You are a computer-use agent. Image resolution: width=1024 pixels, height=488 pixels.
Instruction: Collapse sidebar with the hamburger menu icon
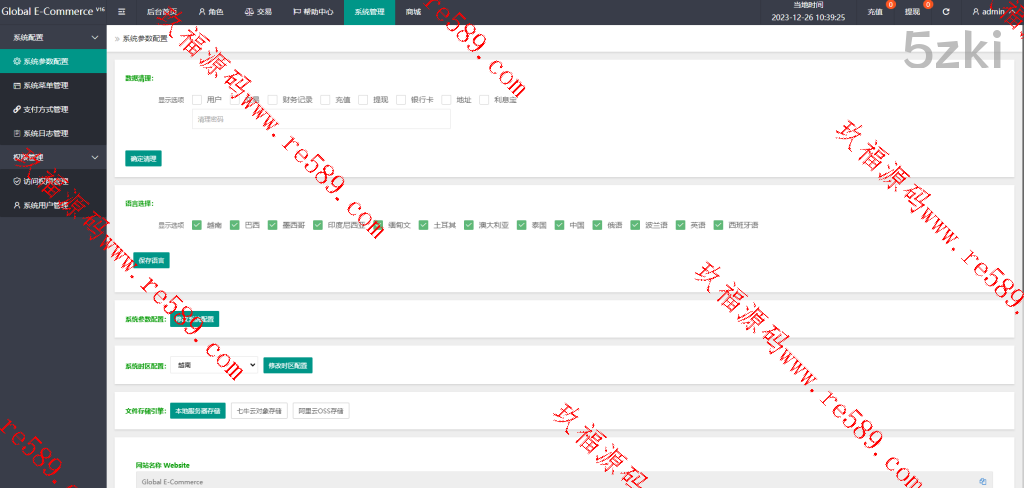[121, 12]
